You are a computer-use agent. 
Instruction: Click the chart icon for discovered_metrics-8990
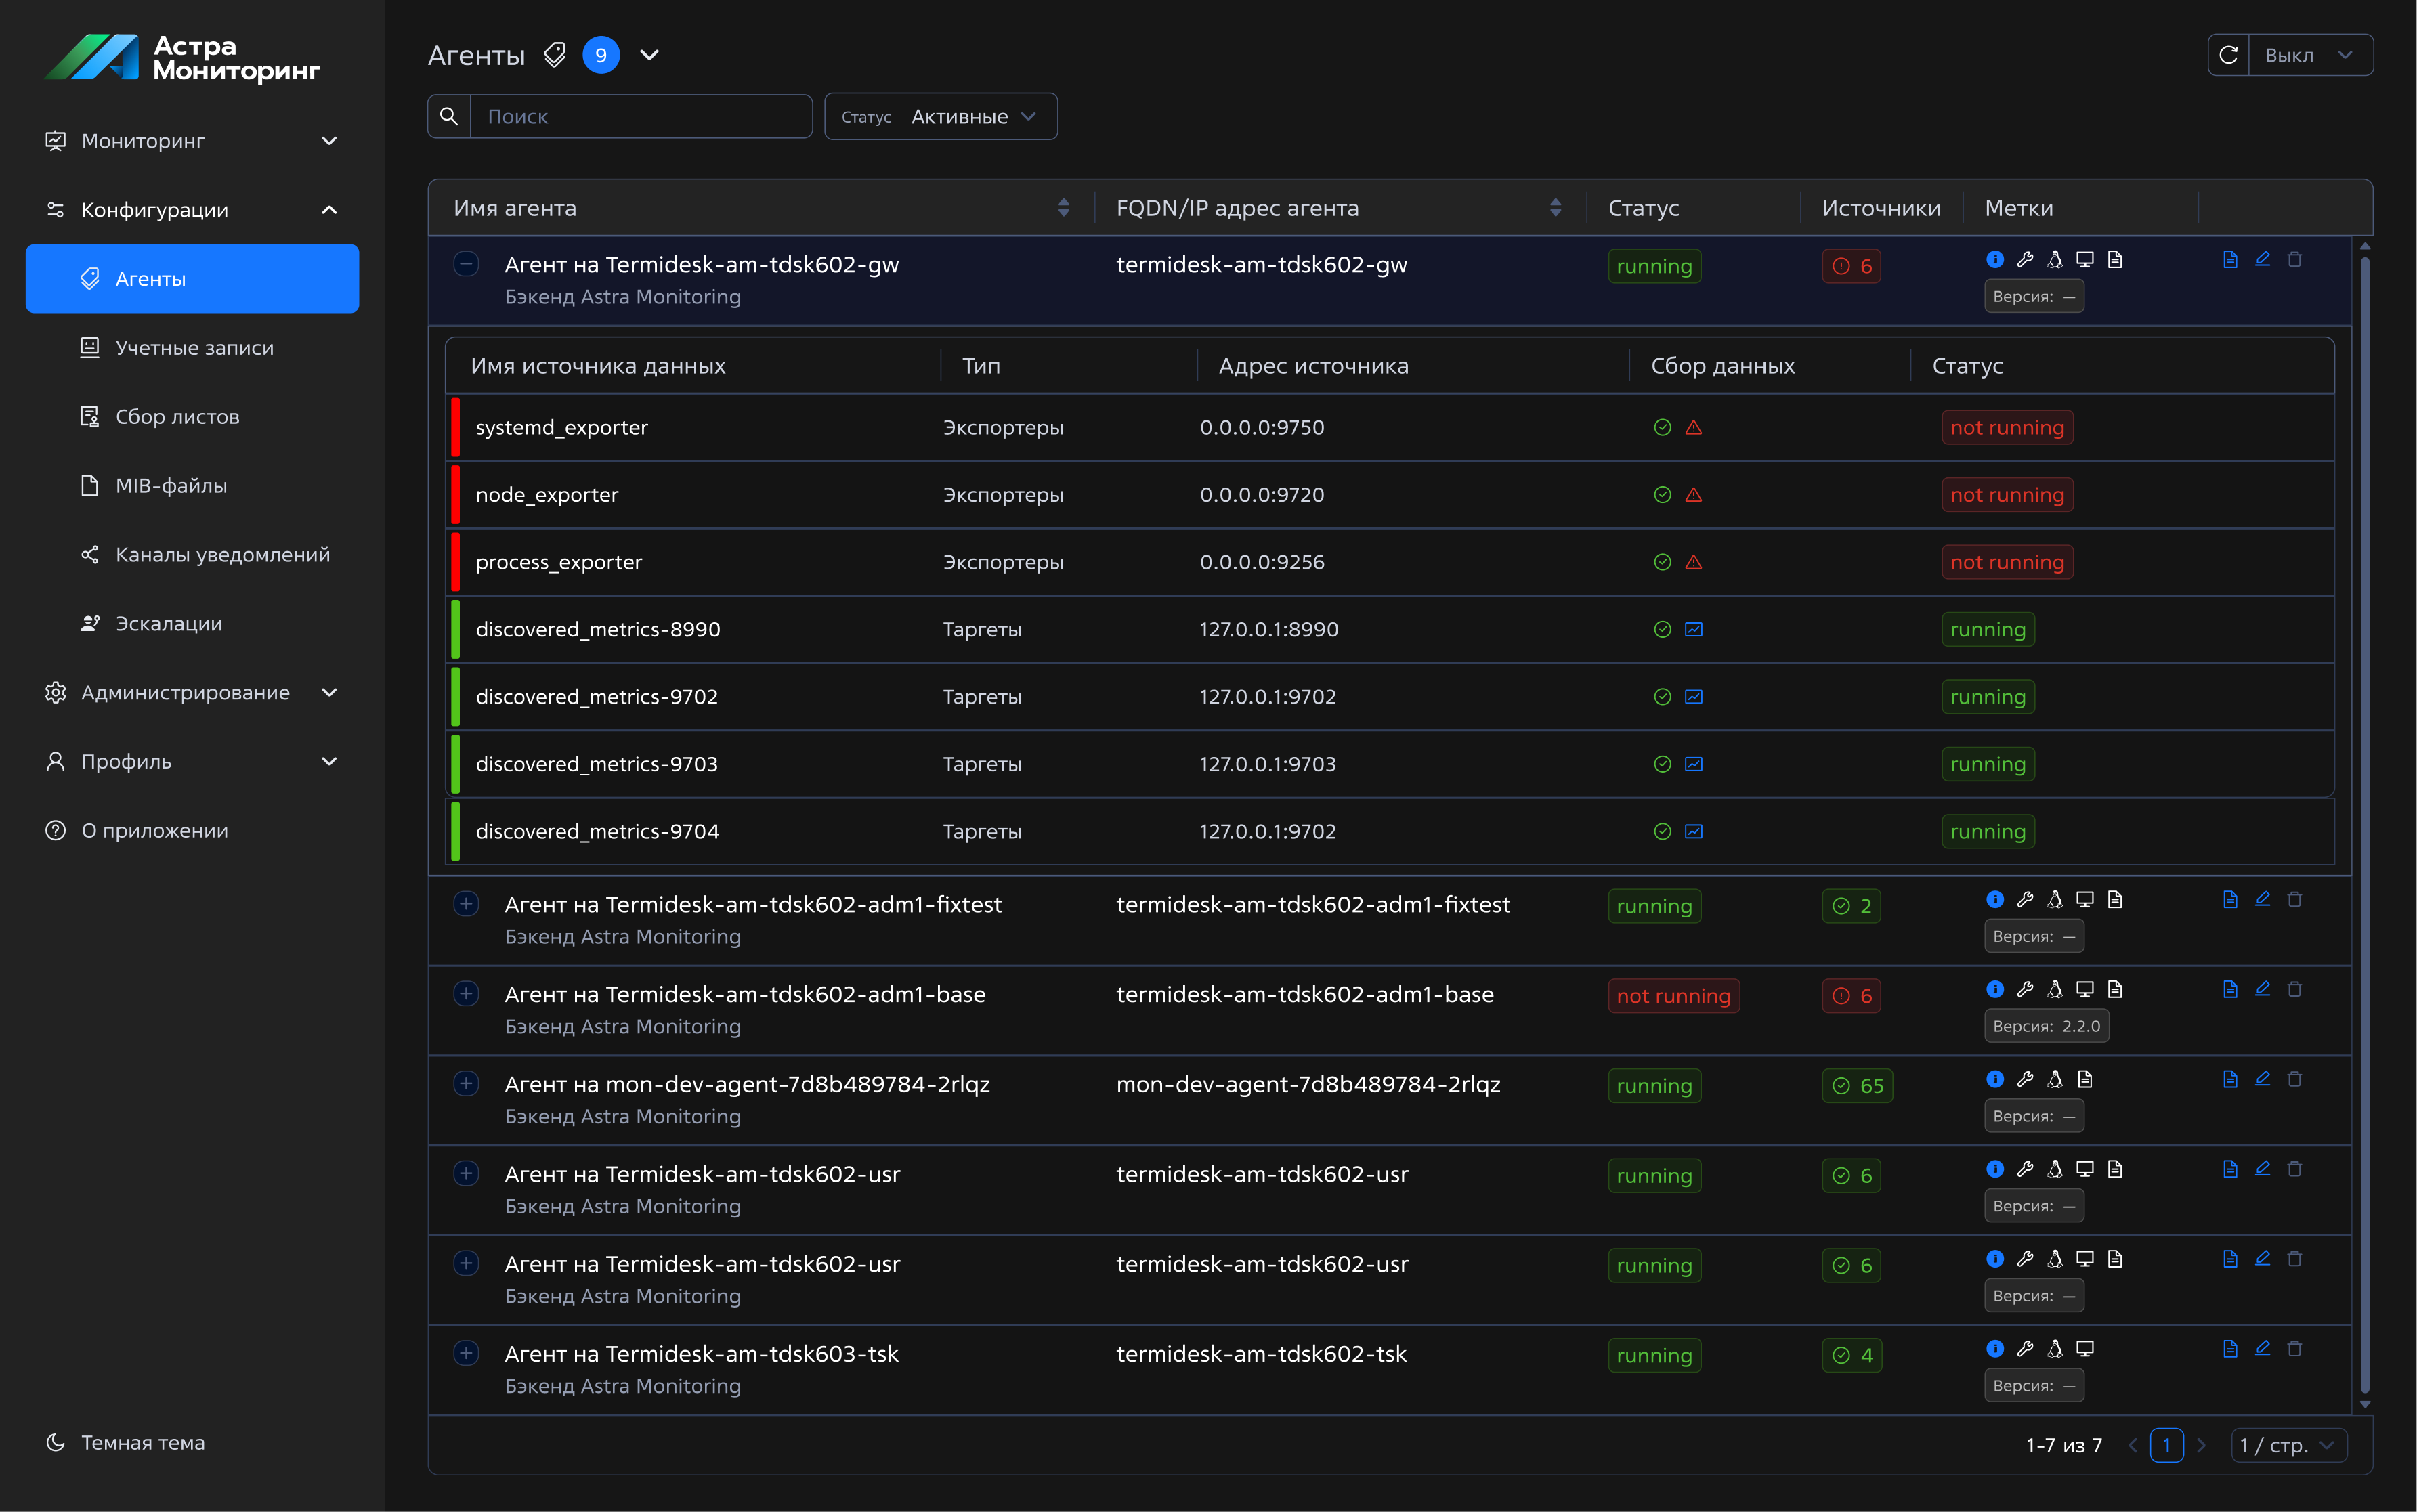point(1693,630)
